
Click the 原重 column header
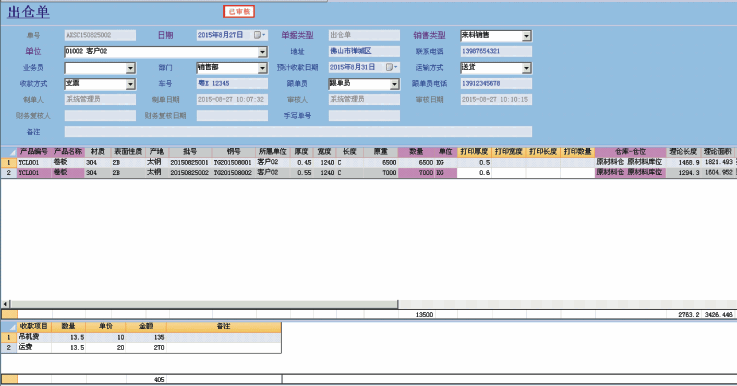click(x=381, y=152)
